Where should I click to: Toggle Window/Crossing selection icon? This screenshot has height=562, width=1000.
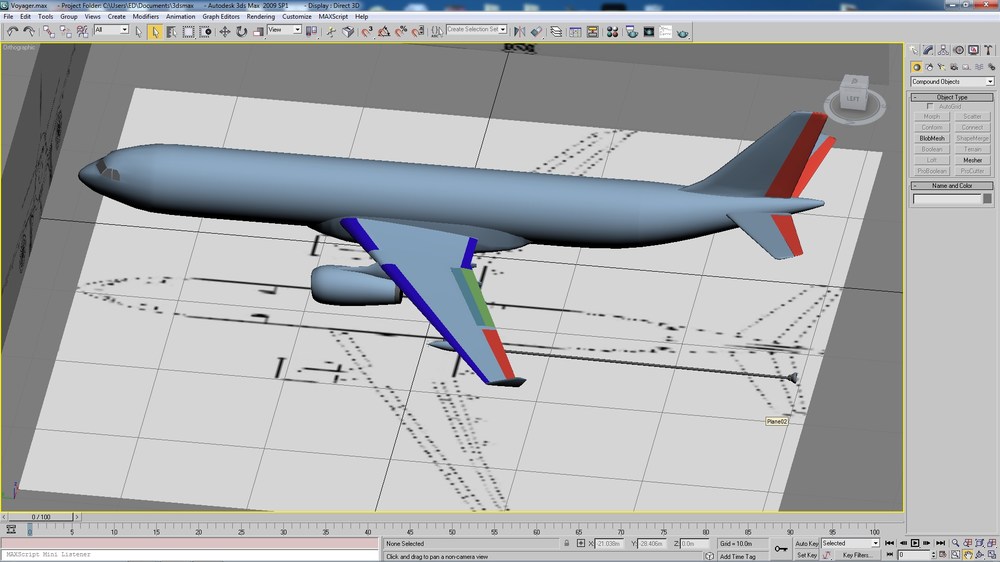205,31
